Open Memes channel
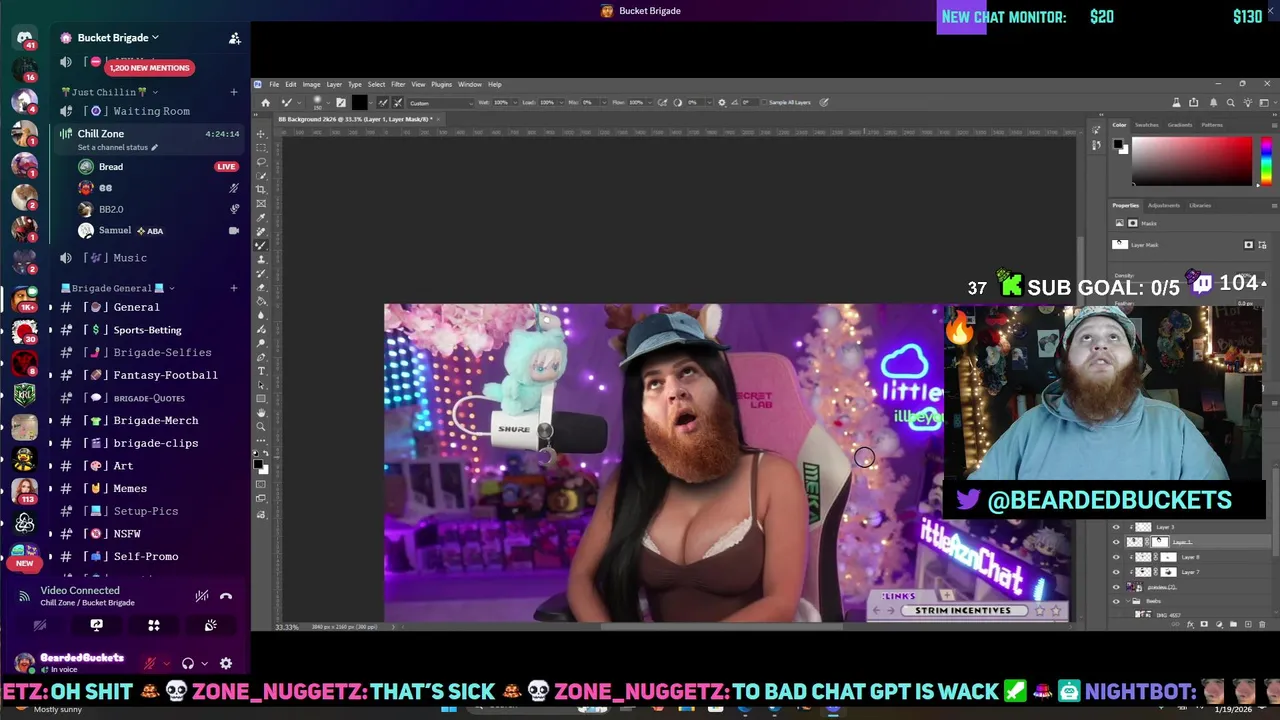Screen dimensions: 1280x720 (x=130, y=488)
